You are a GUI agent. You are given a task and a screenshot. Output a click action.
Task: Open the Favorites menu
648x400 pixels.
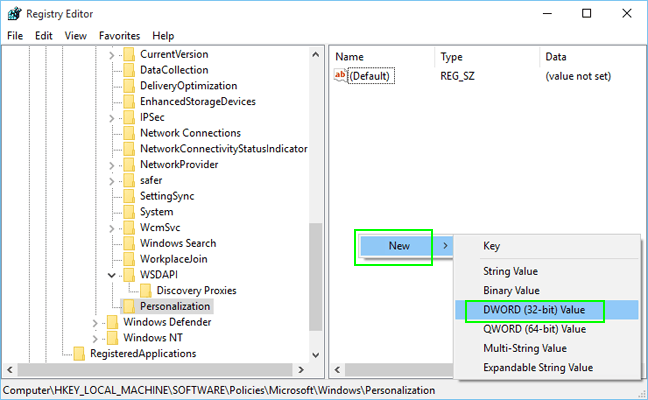click(119, 35)
